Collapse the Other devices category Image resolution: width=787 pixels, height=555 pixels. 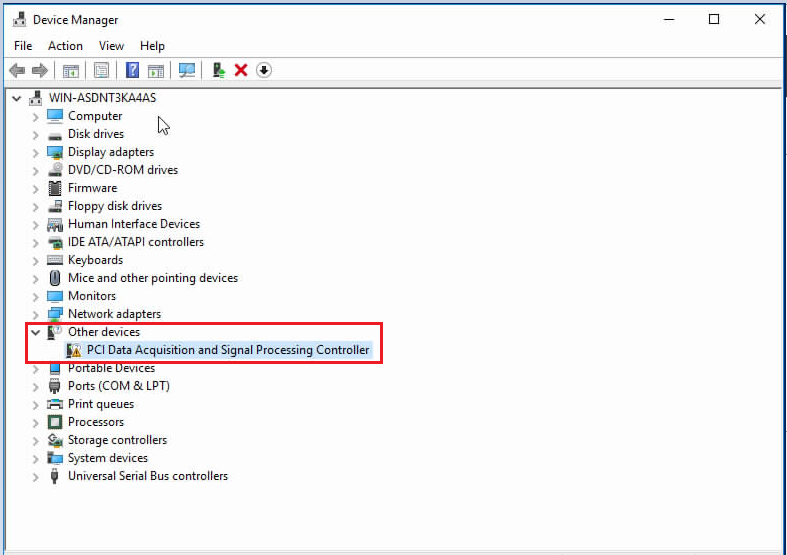(35, 332)
